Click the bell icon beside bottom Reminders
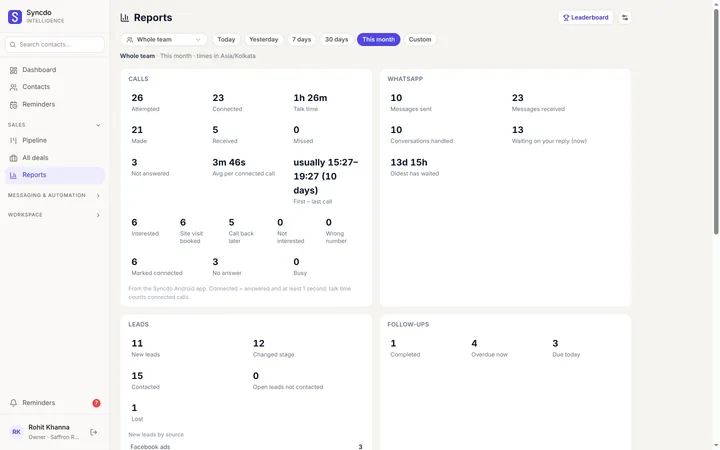This screenshot has height=450, width=720. [x=13, y=403]
